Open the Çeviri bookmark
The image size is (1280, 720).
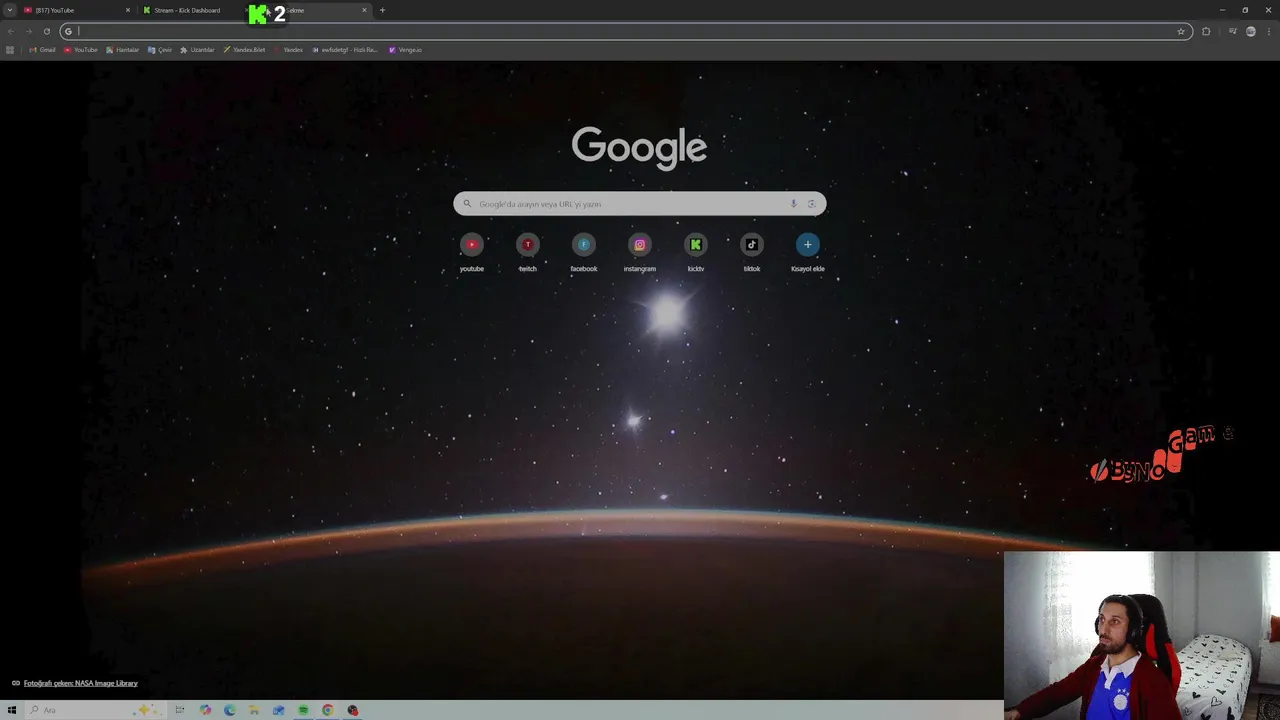pyautogui.click(x=160, y=50)
